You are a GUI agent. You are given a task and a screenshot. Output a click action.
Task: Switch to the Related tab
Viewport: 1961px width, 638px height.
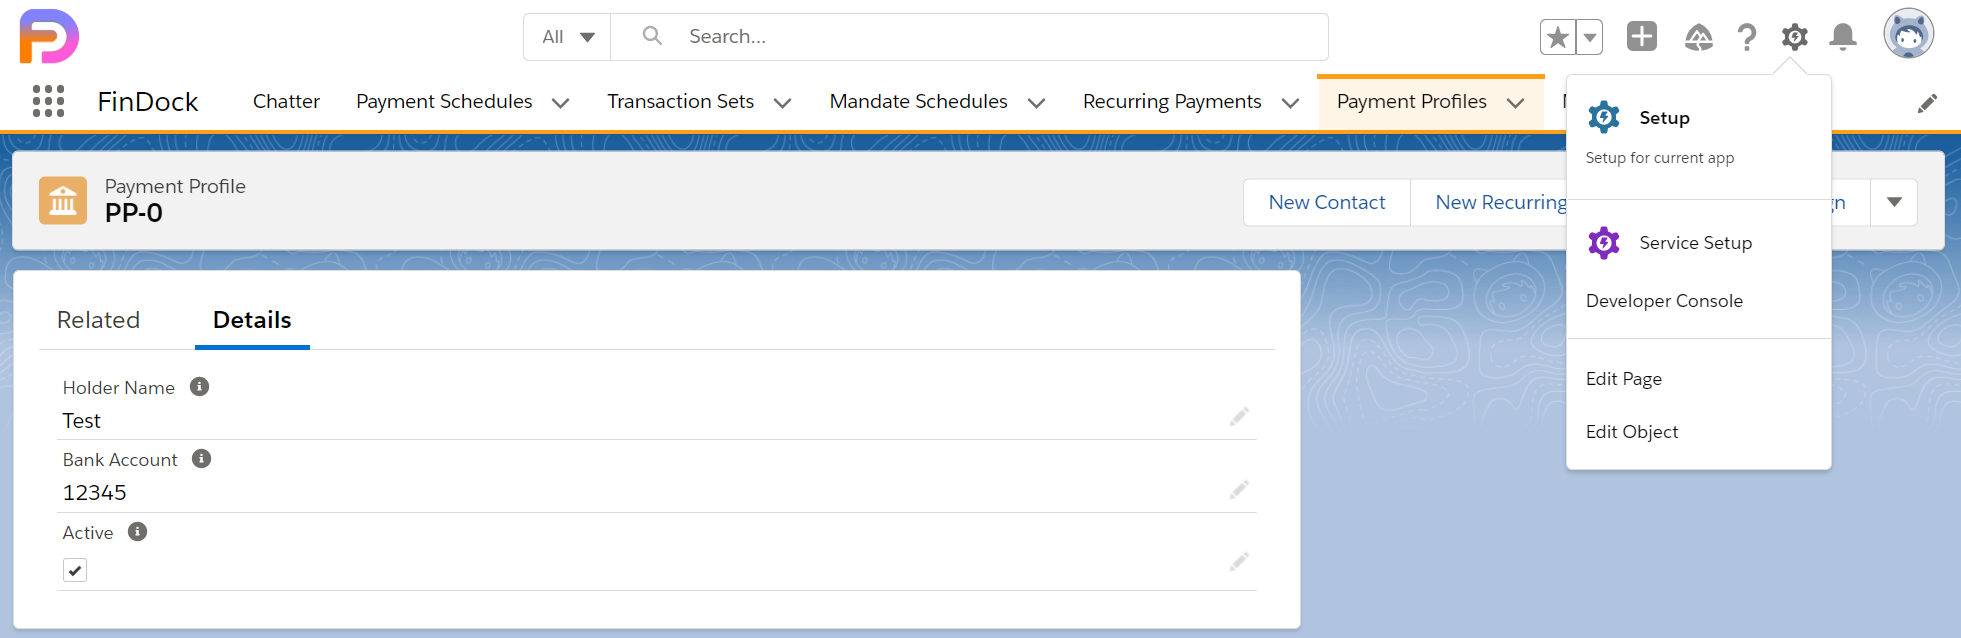click(x=98, y=320)
